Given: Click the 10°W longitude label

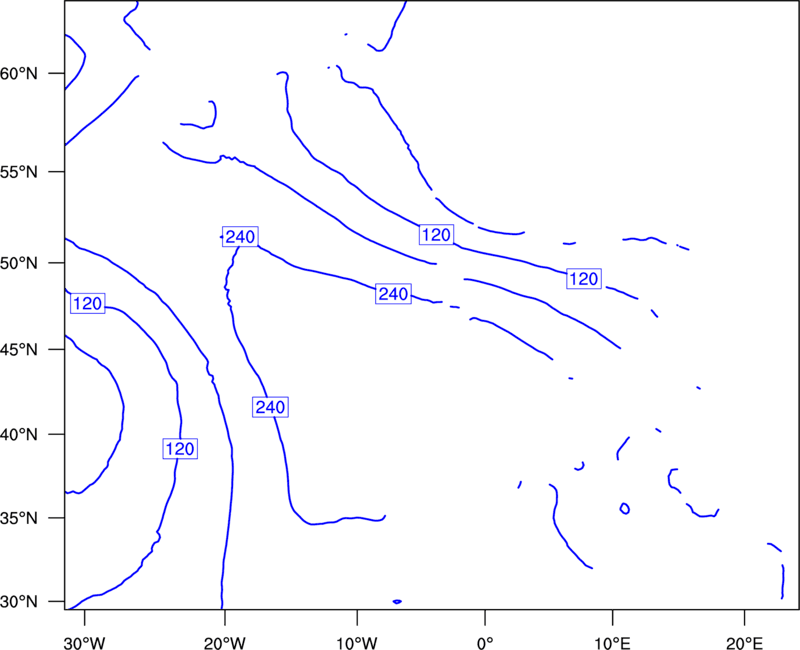Looking at the screenshot, I should [357, 643].
